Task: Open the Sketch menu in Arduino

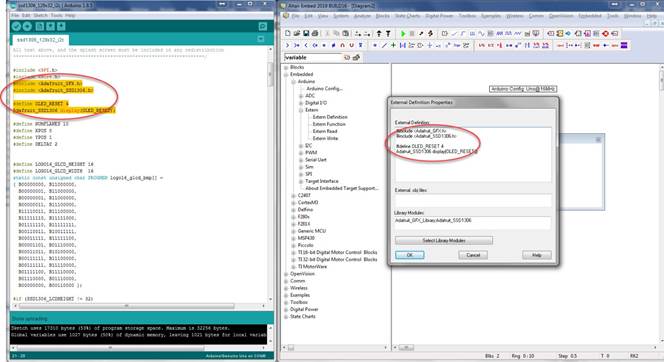Action: [x=41, y=15]
